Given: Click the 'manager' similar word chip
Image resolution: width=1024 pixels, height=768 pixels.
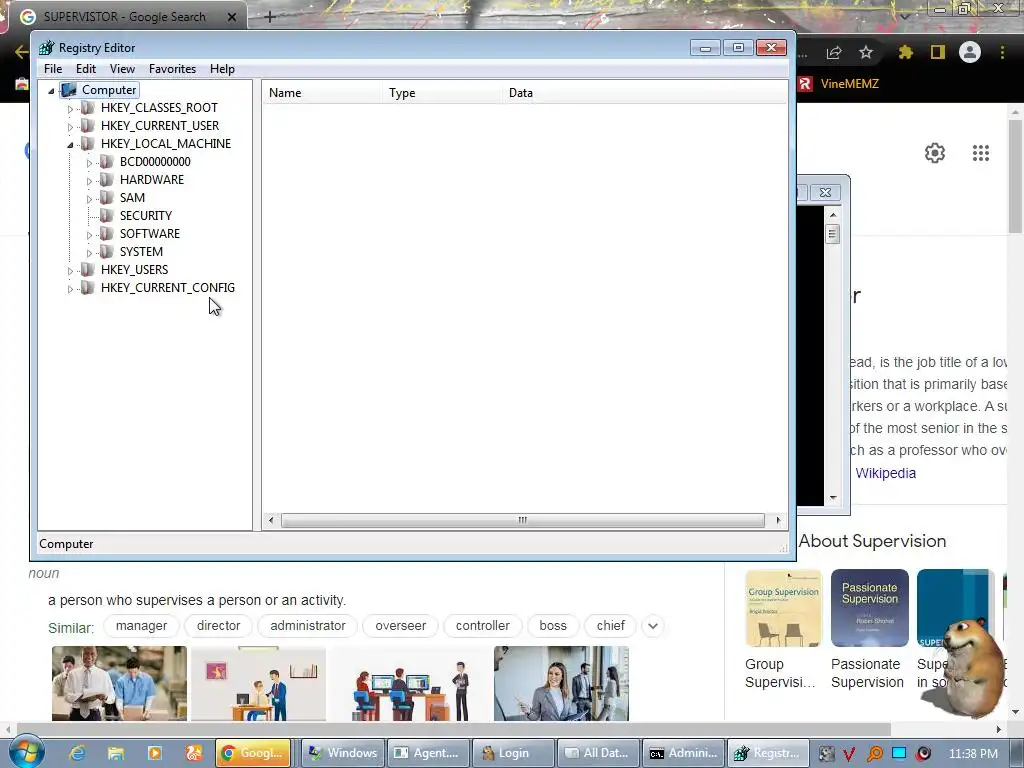Looking at the screenshot, I should point(141,626).
